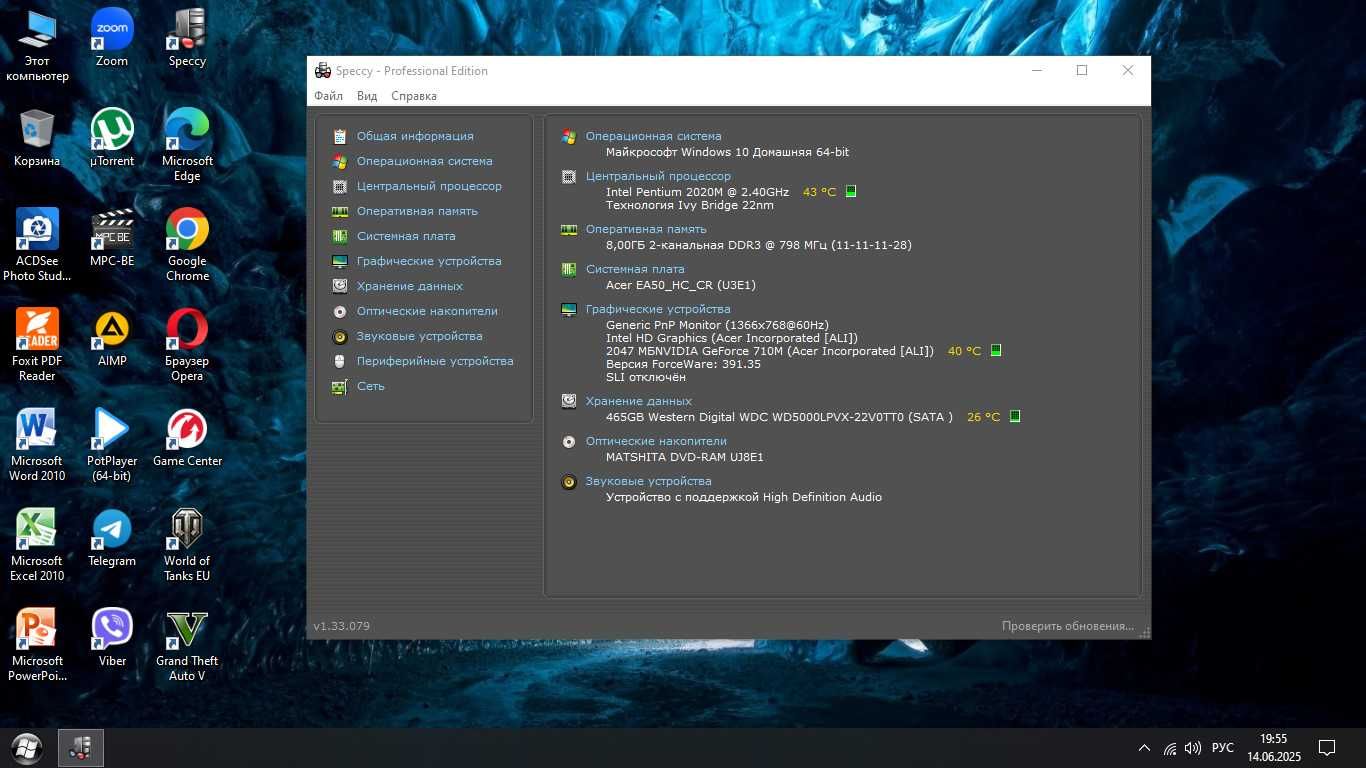Go to Системная плата in sidebar

(x=406, y=236)
